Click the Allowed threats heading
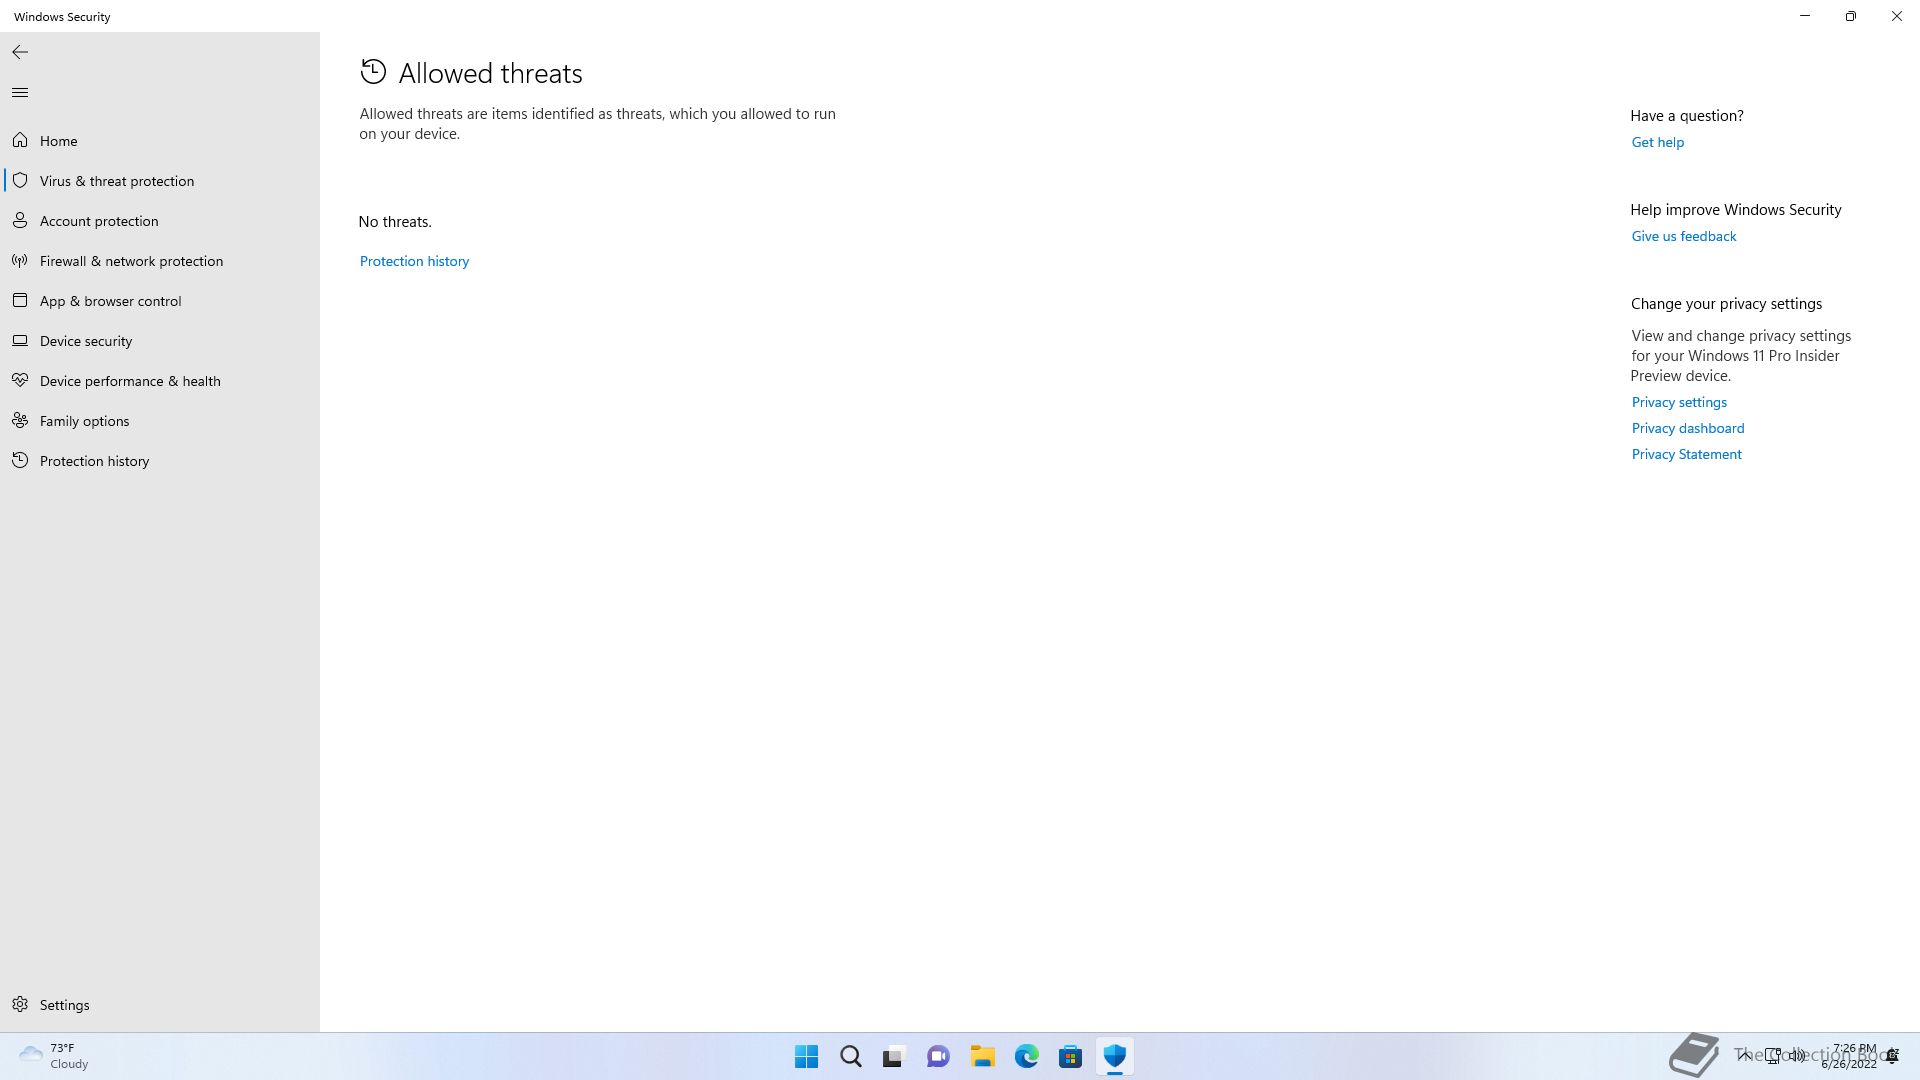 tap(490, 73)
